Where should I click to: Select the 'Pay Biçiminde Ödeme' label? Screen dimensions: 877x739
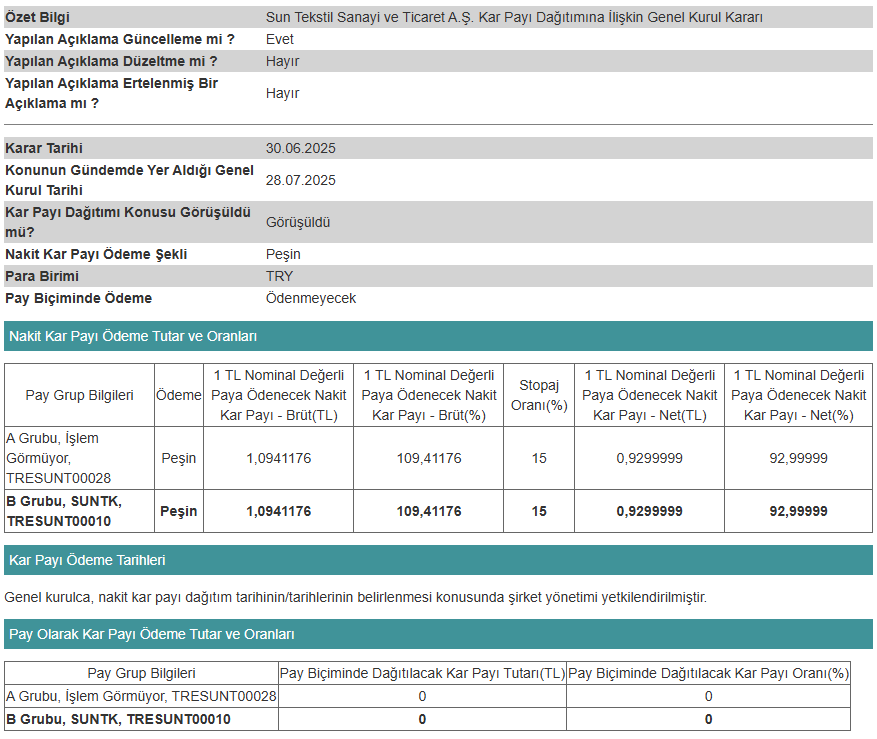click(x=78, y=298)
